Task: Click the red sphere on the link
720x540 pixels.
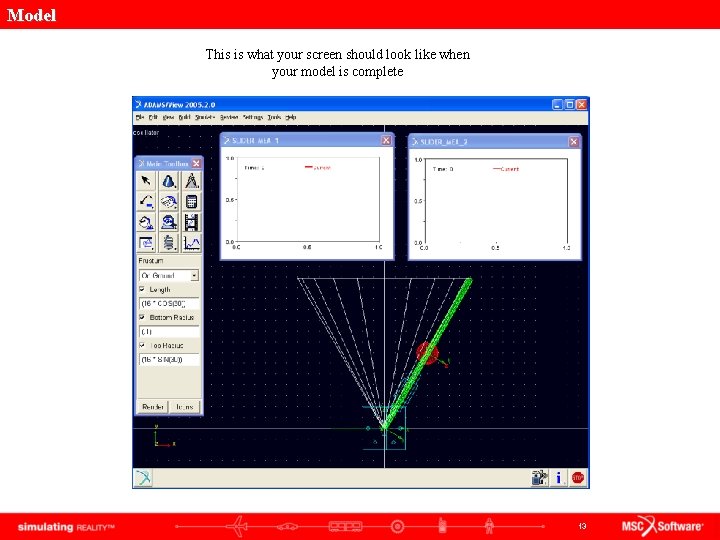Action: pyautogui.click(x=428, y=353)
